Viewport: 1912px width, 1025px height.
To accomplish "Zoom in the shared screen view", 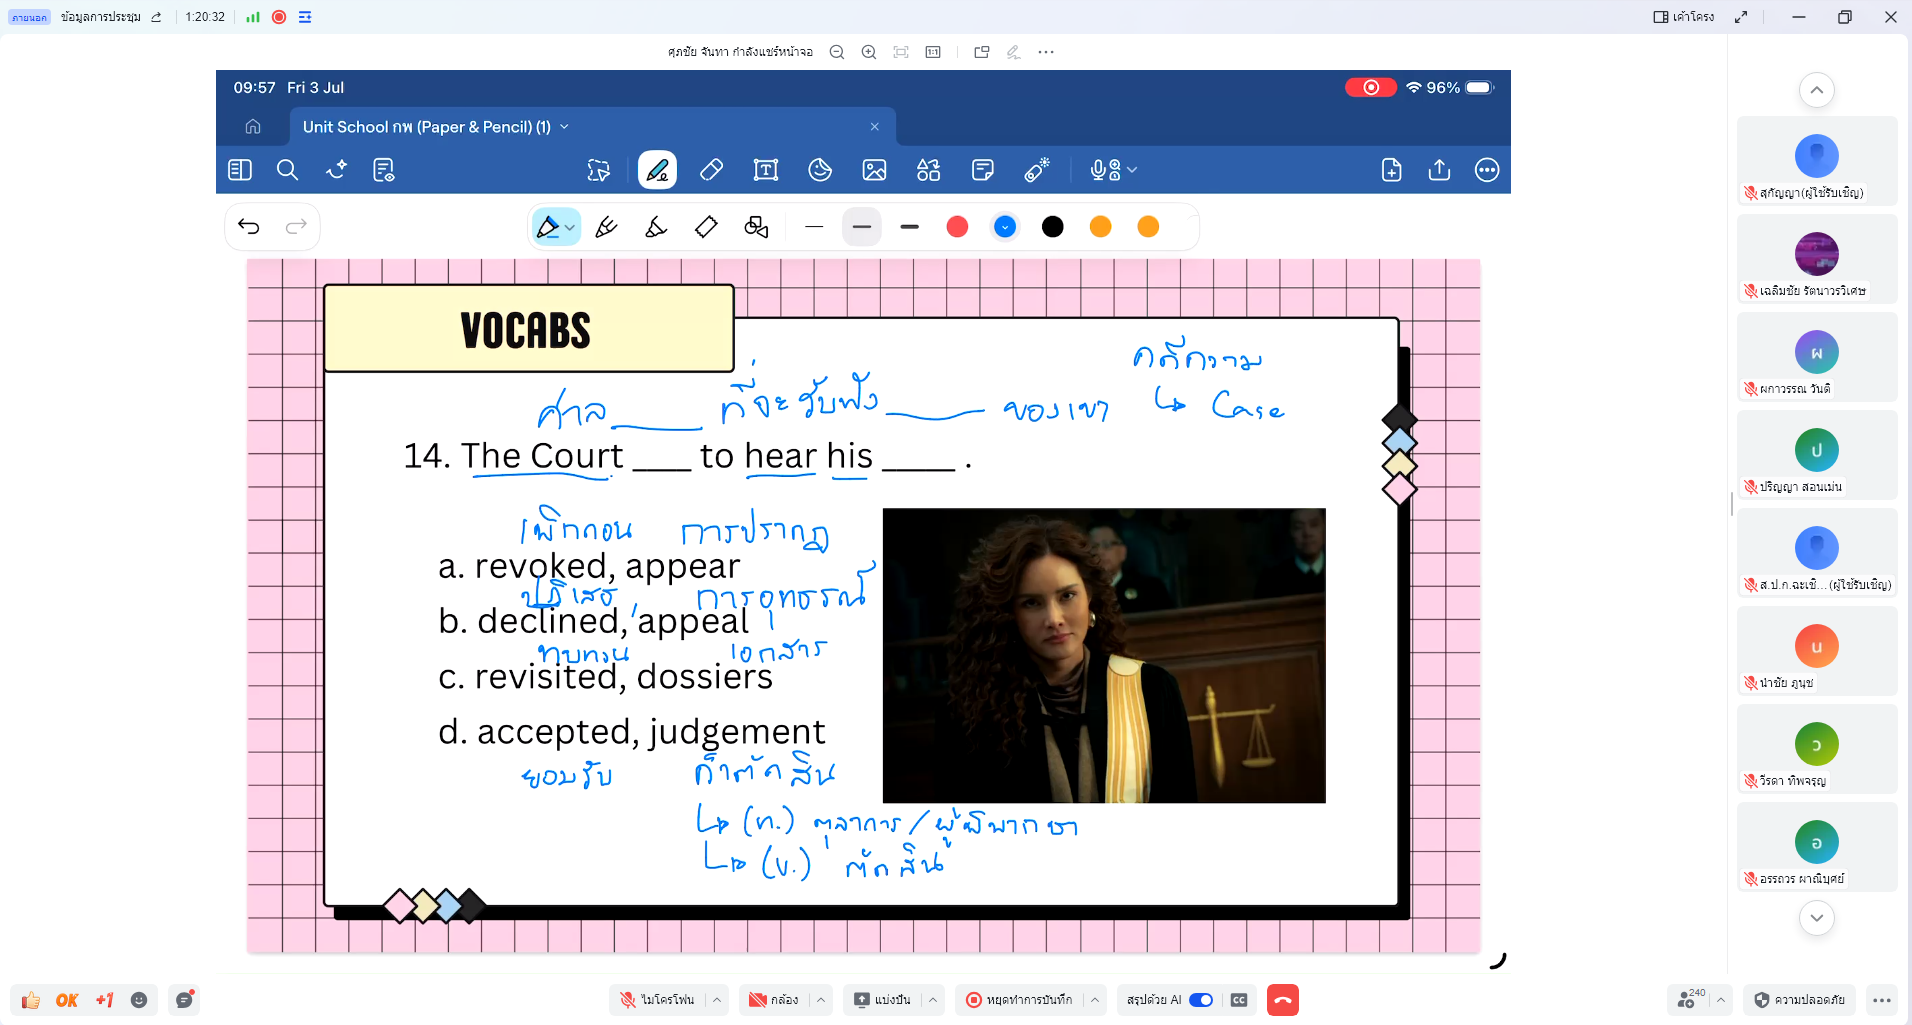I will 869,52.
